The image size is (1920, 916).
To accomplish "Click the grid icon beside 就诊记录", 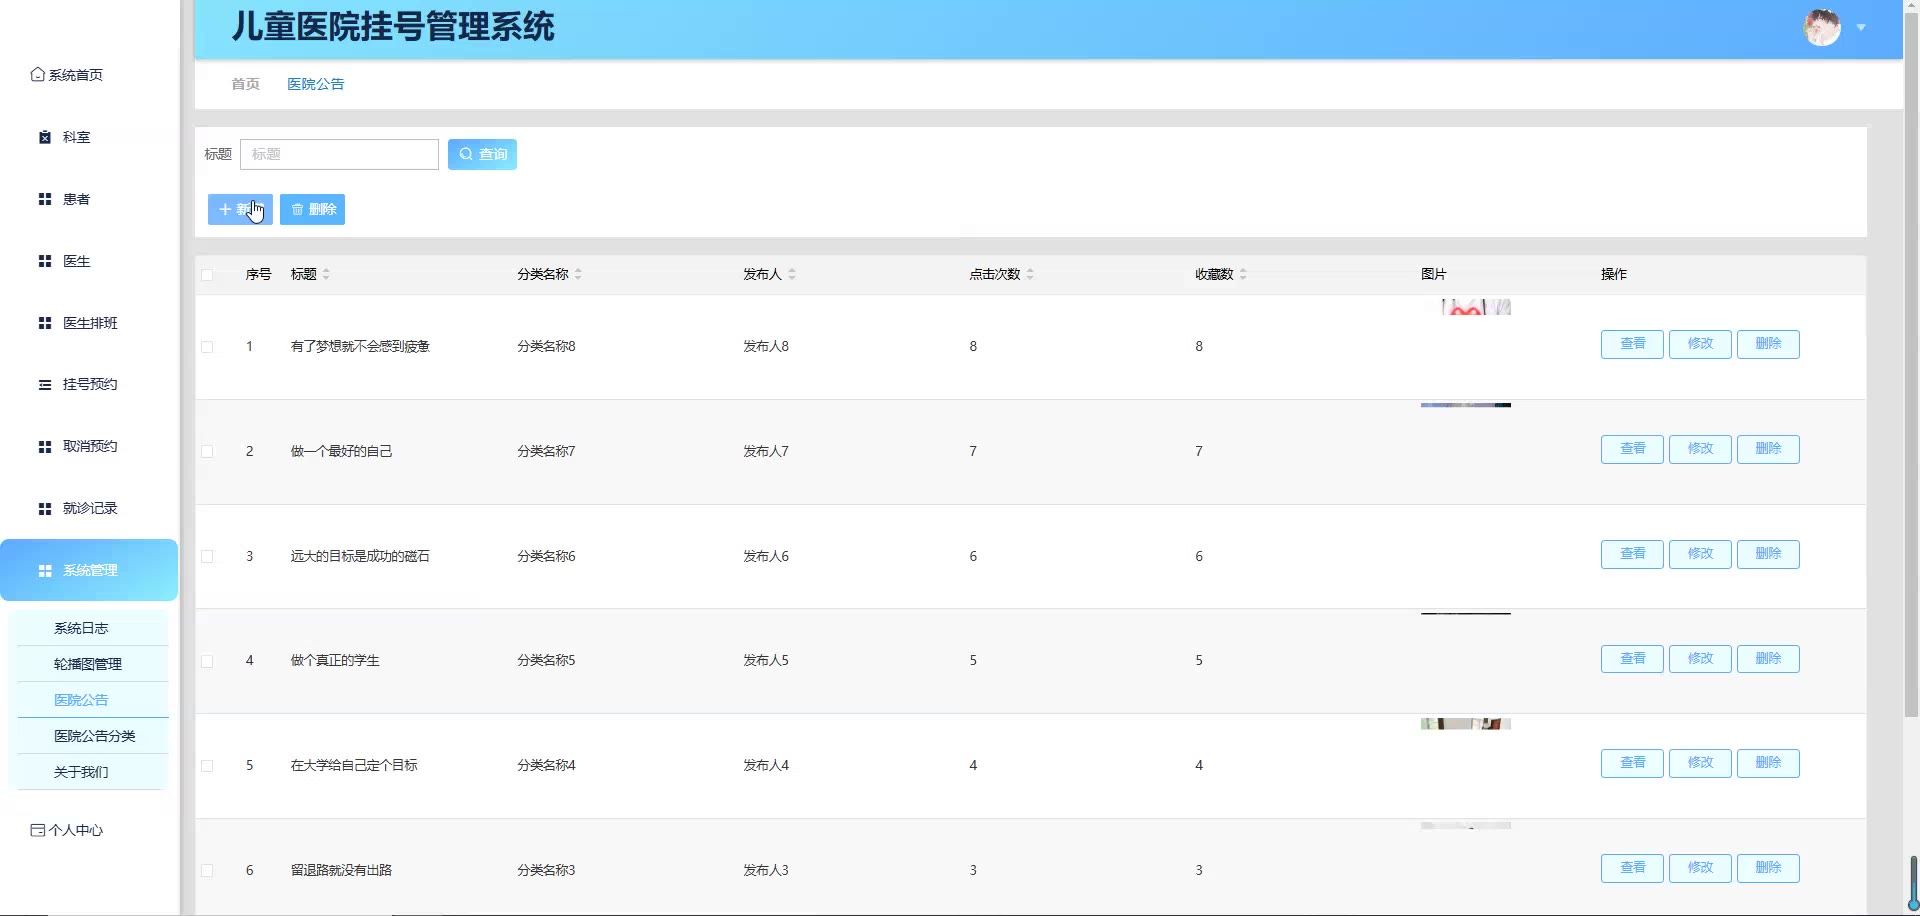I will [x=45, y=509].
